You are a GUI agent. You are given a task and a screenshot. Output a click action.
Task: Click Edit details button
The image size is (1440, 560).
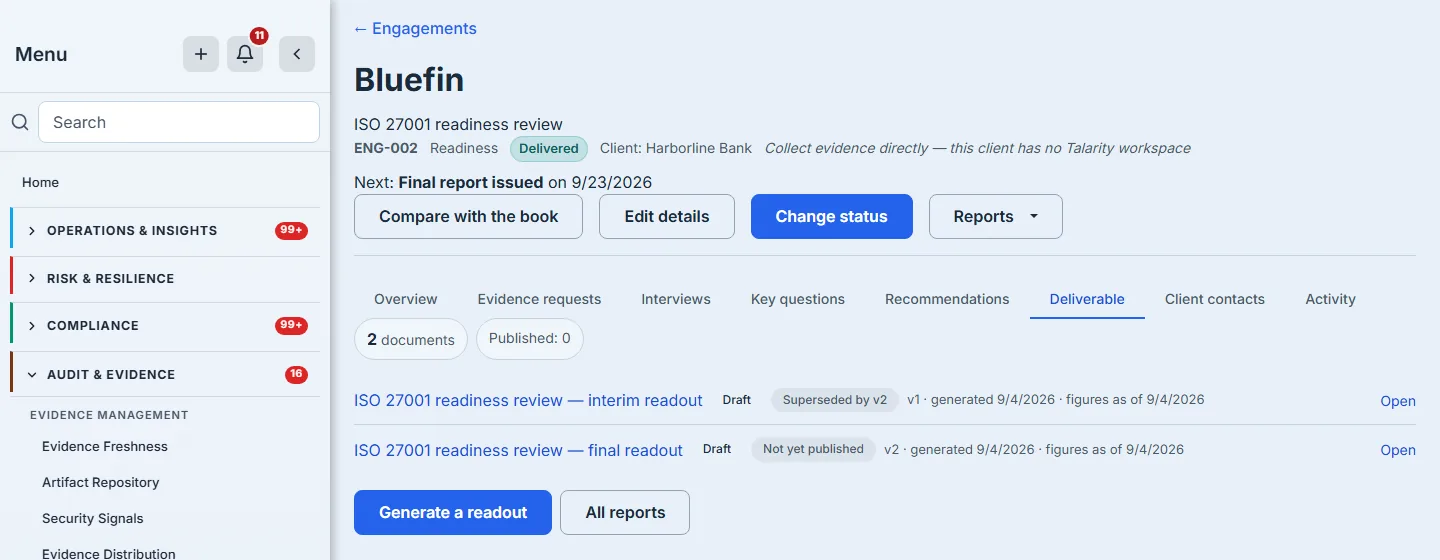point(667,216)
